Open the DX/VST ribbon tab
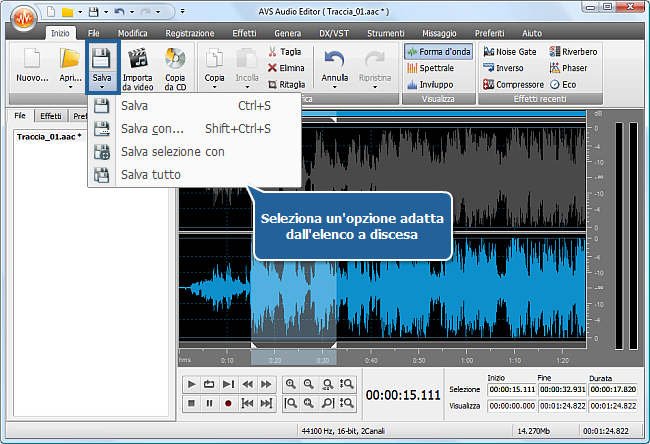This screenshot has height=444, width=650. [x=334, y=33]
